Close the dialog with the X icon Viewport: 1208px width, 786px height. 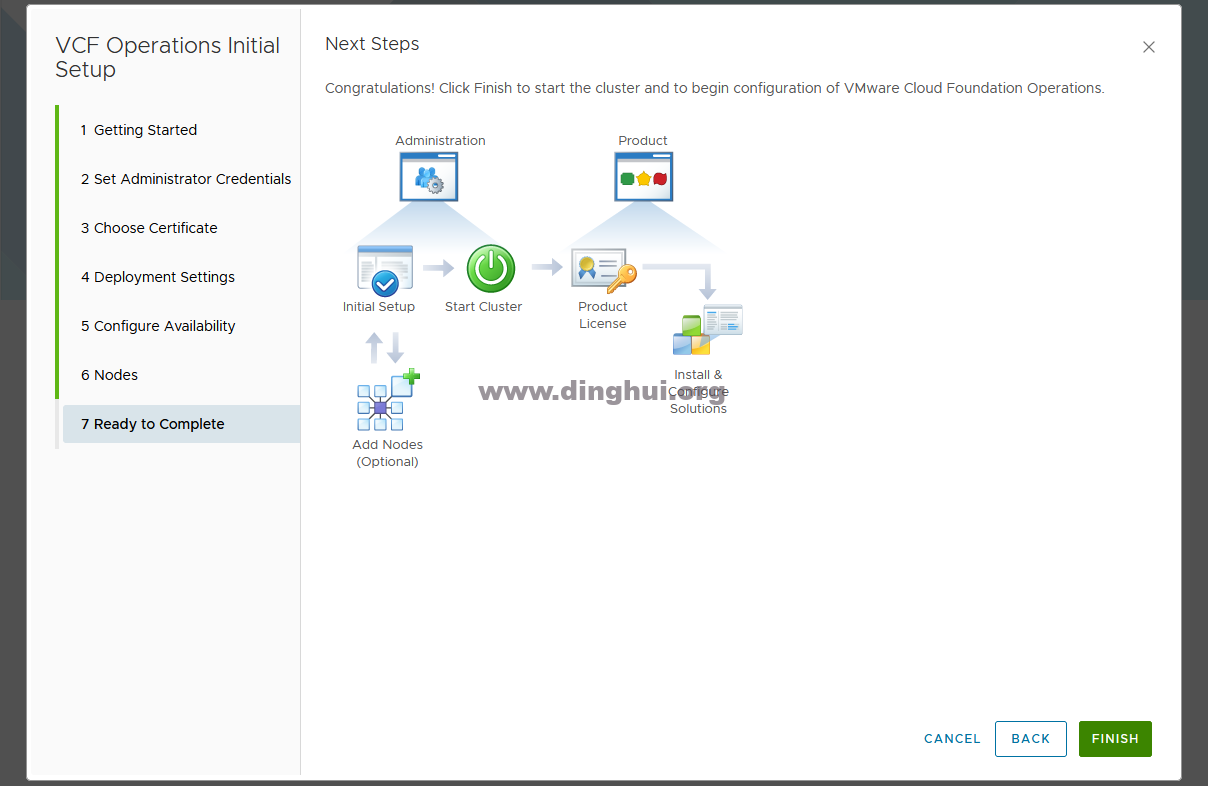click(x=1149, y=47)
